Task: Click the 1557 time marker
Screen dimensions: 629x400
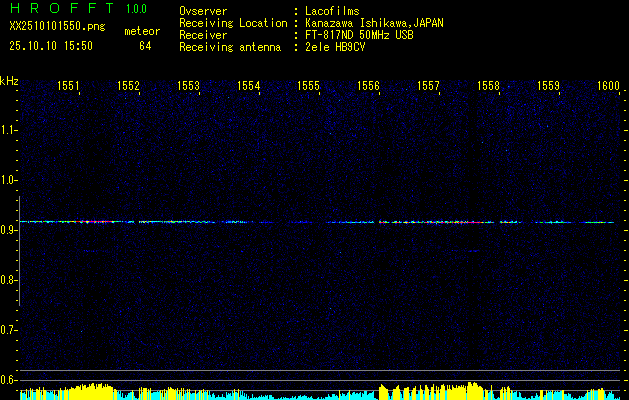Action: pos(429,87)
